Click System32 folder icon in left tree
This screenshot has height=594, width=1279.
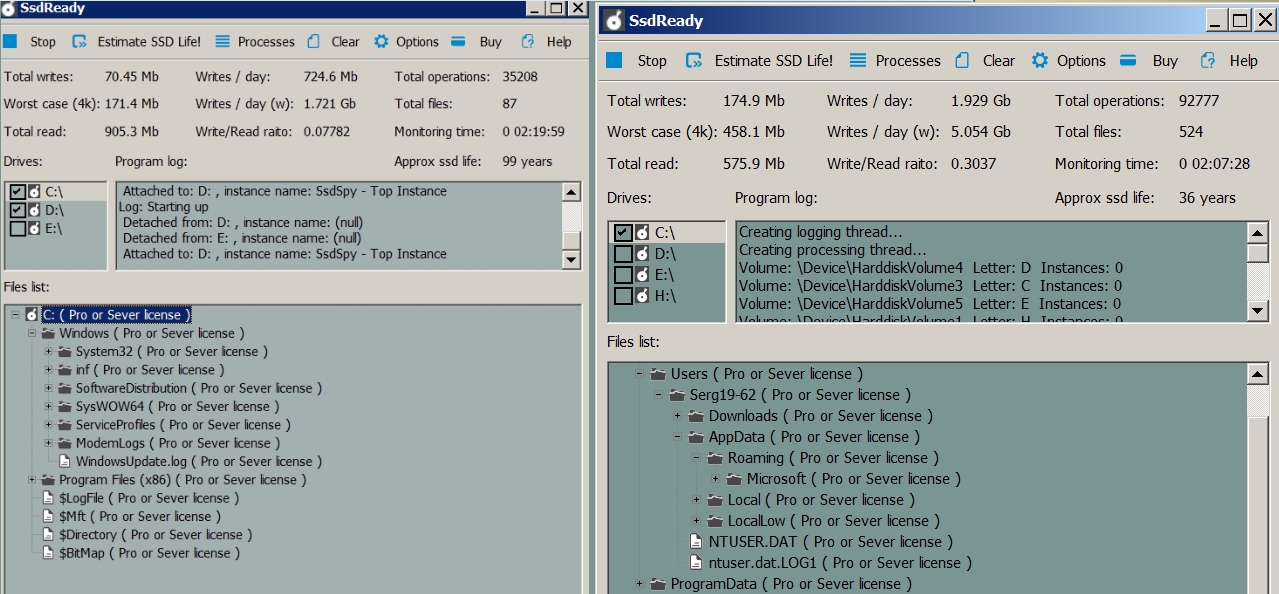point(65,352)
